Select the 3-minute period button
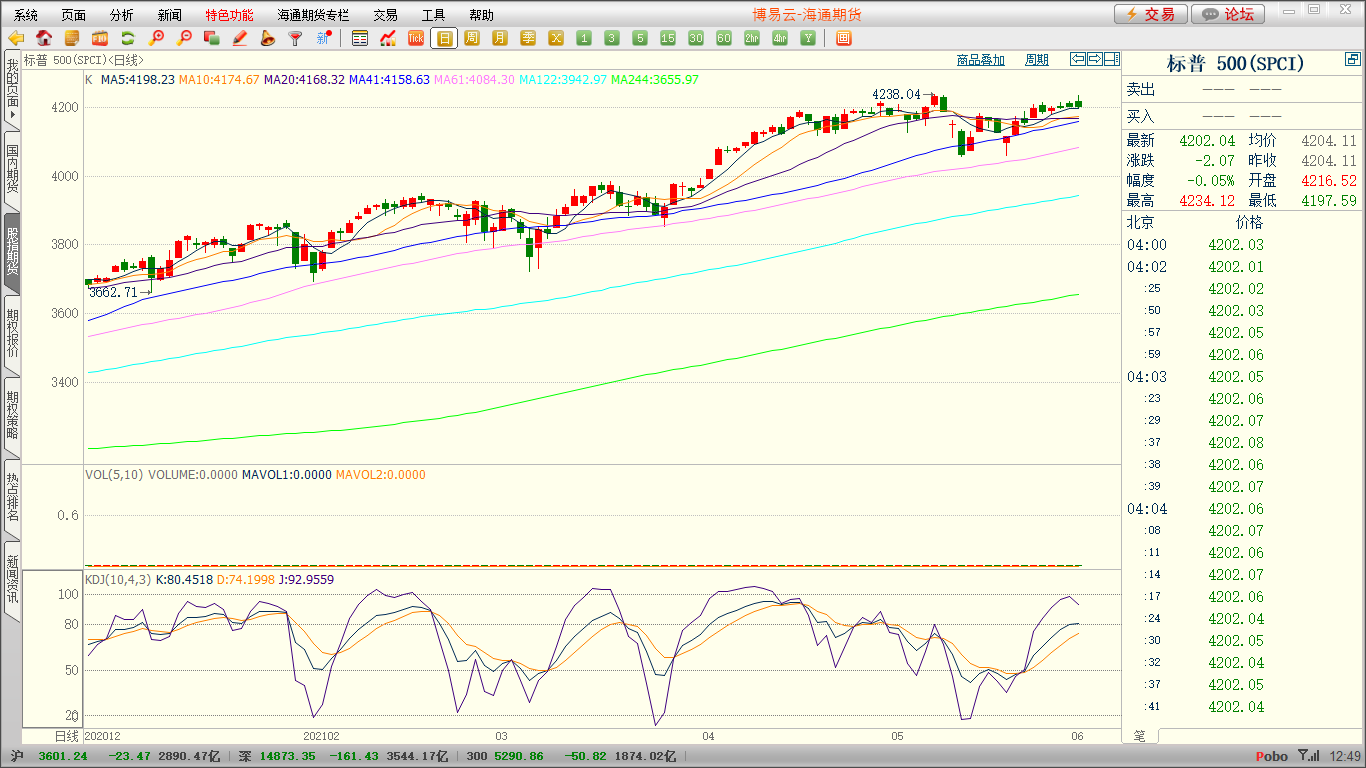 (x=612, y=38)
